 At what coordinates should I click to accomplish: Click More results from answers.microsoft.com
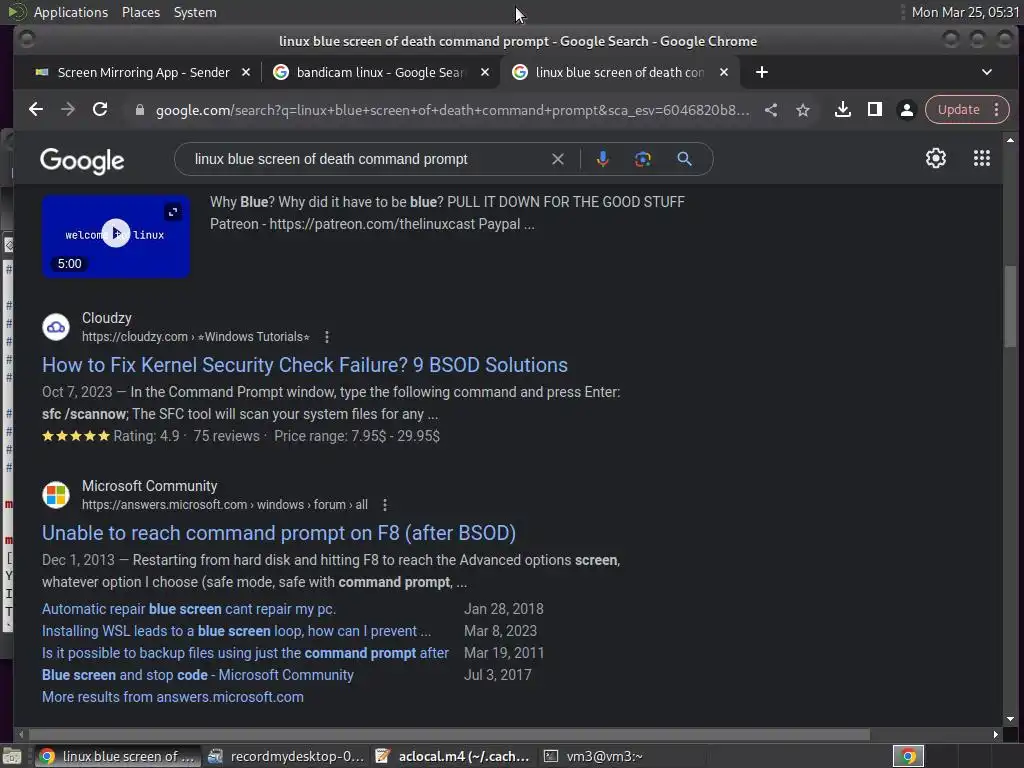173,697
